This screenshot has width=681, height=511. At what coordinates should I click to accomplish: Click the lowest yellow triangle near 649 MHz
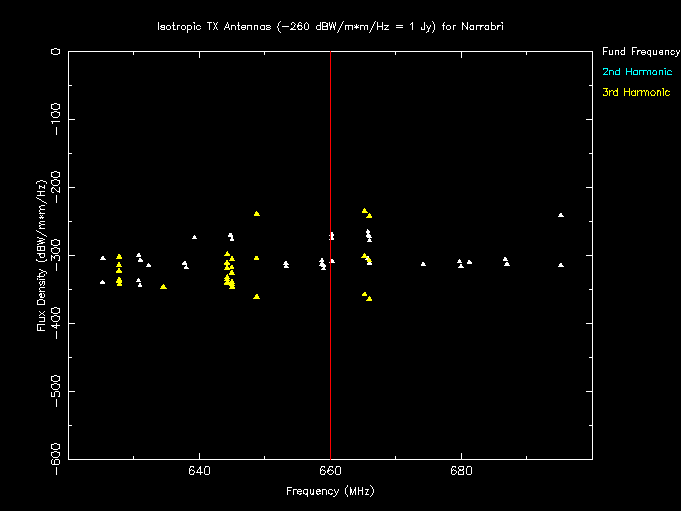tap(257, 297)
